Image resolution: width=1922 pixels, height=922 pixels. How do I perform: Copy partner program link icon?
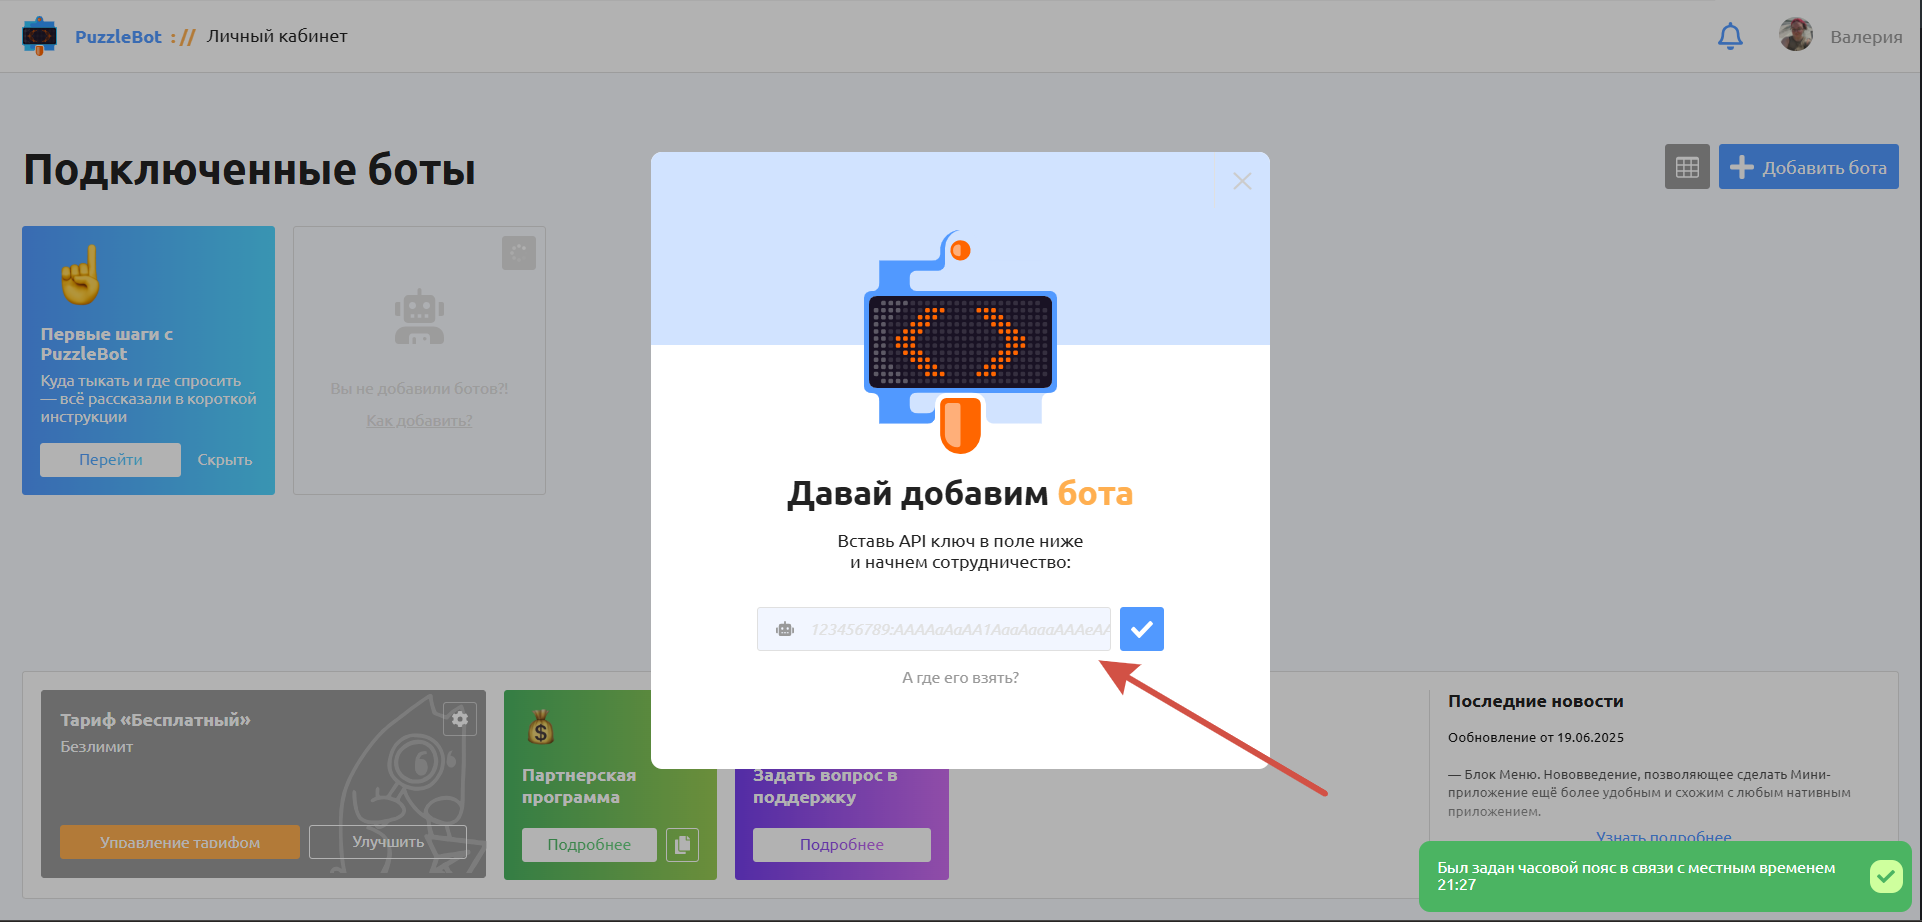click(x=683, y=844)
